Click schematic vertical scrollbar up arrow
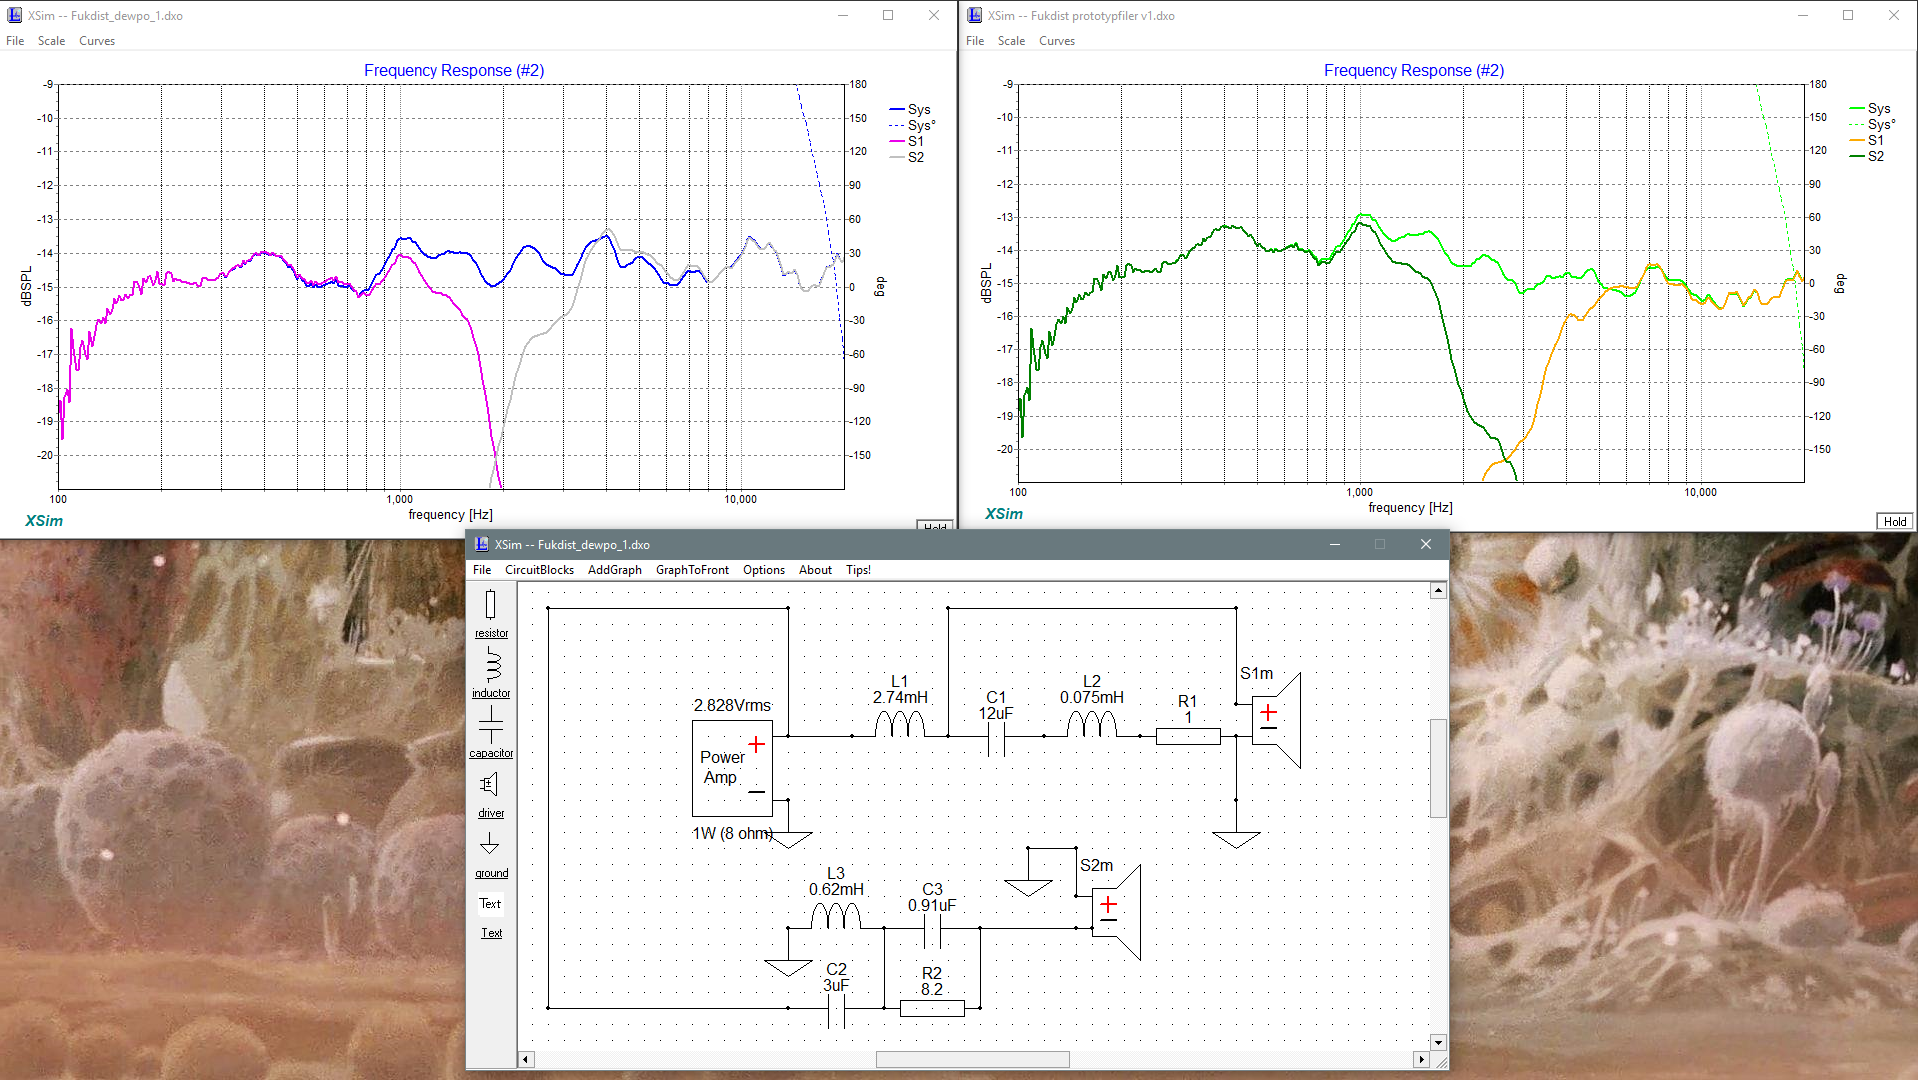Image resolution: width=1918 pixels, height=1080 pixels. pyautogui.click(x=1438, y=590)
